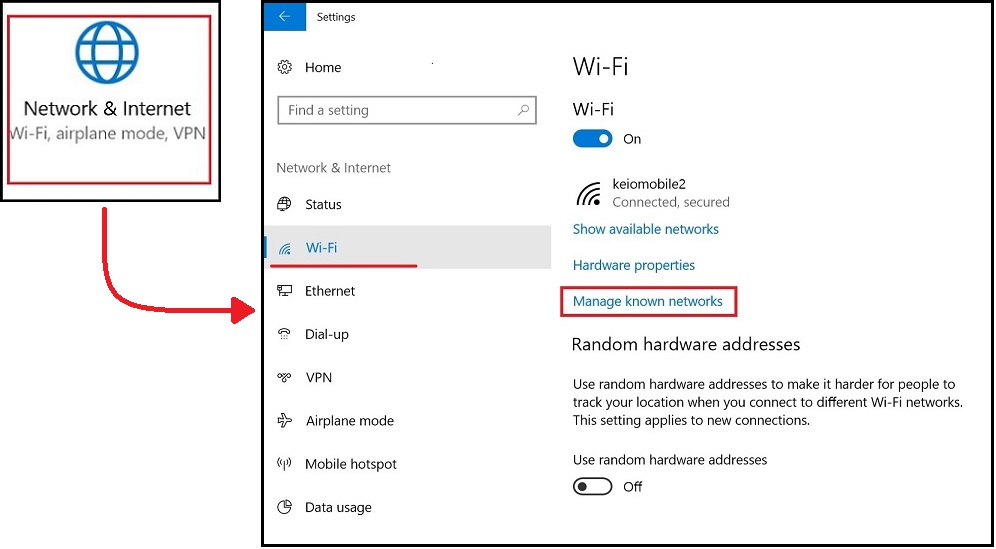This screenshot has width=996, height=549.
Task: Select the Wi-Fi sidebar item
Action: (321, 248)
